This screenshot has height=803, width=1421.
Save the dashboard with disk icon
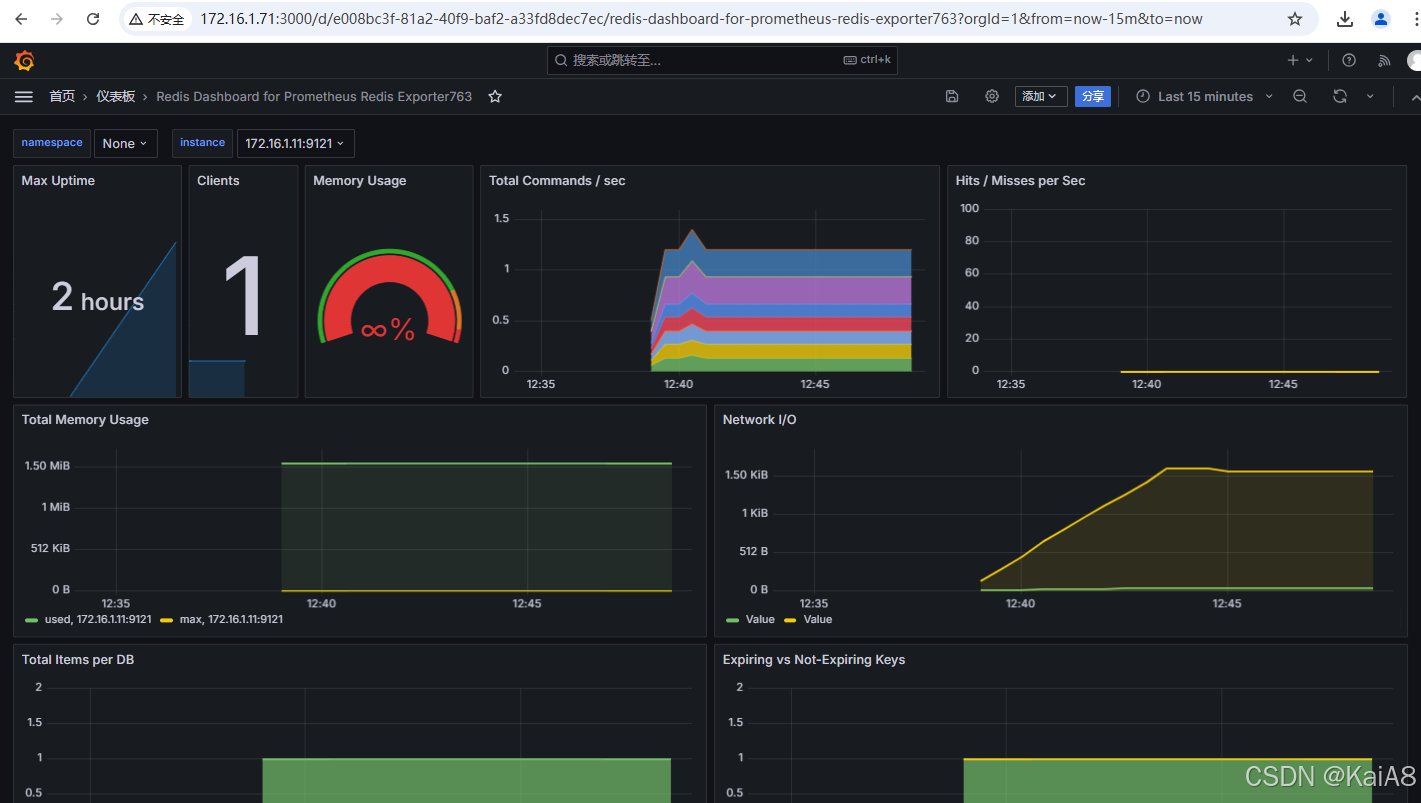point(952,97)
